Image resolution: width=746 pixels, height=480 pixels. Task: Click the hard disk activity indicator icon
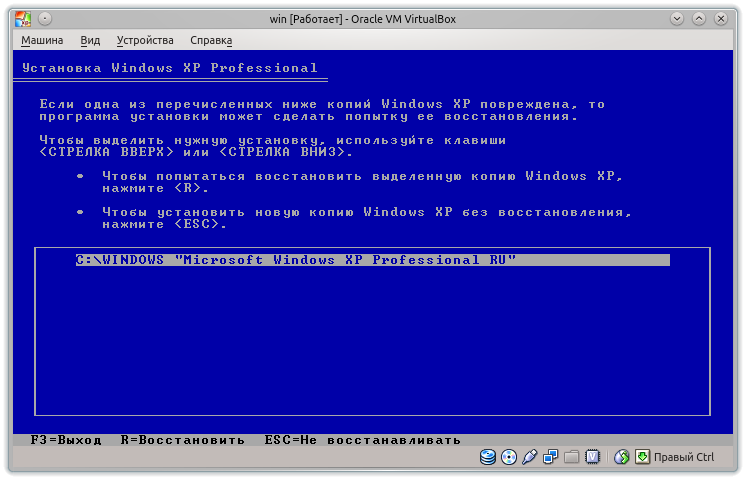click(x=488, y=458)
